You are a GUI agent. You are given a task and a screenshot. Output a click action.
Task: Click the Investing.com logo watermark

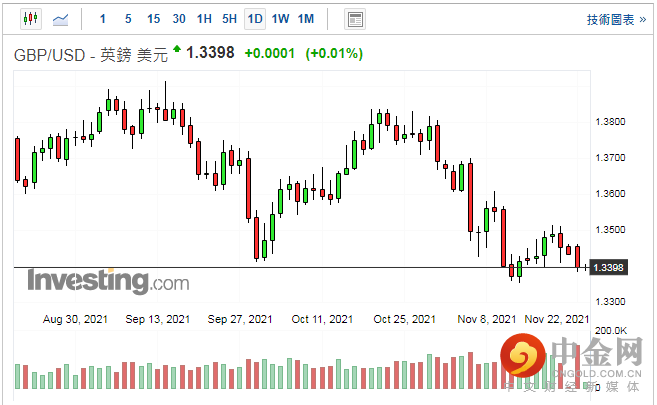click(x=107, y=282)
